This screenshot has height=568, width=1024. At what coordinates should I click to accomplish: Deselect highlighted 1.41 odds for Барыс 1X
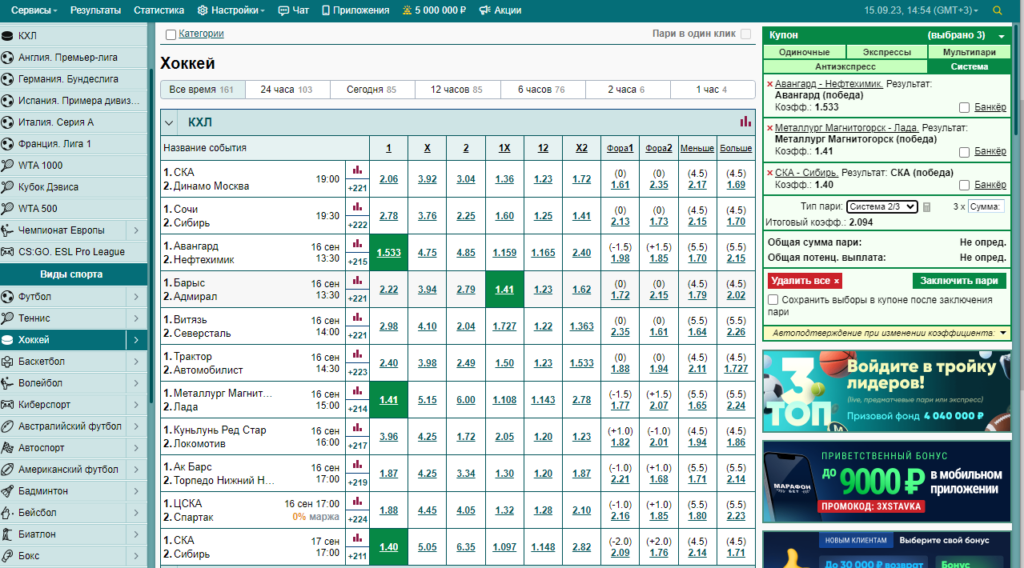504,289
